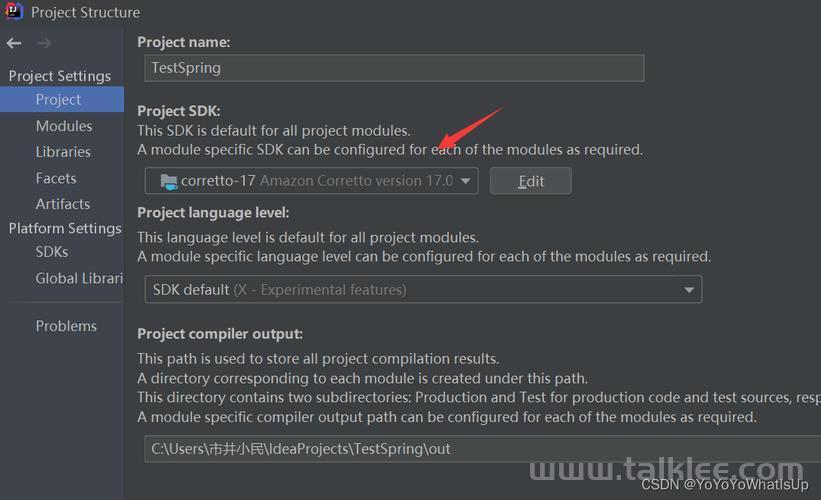Select Global Libraries in sidebar
This screenshot has width=821, height=500.
coord(79,279)
